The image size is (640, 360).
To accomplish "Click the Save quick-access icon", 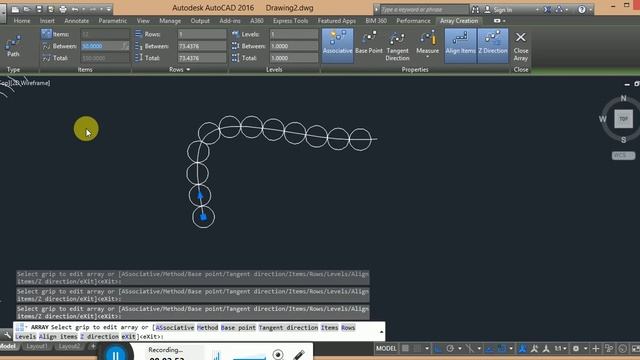I will click(x=39, y=9).
